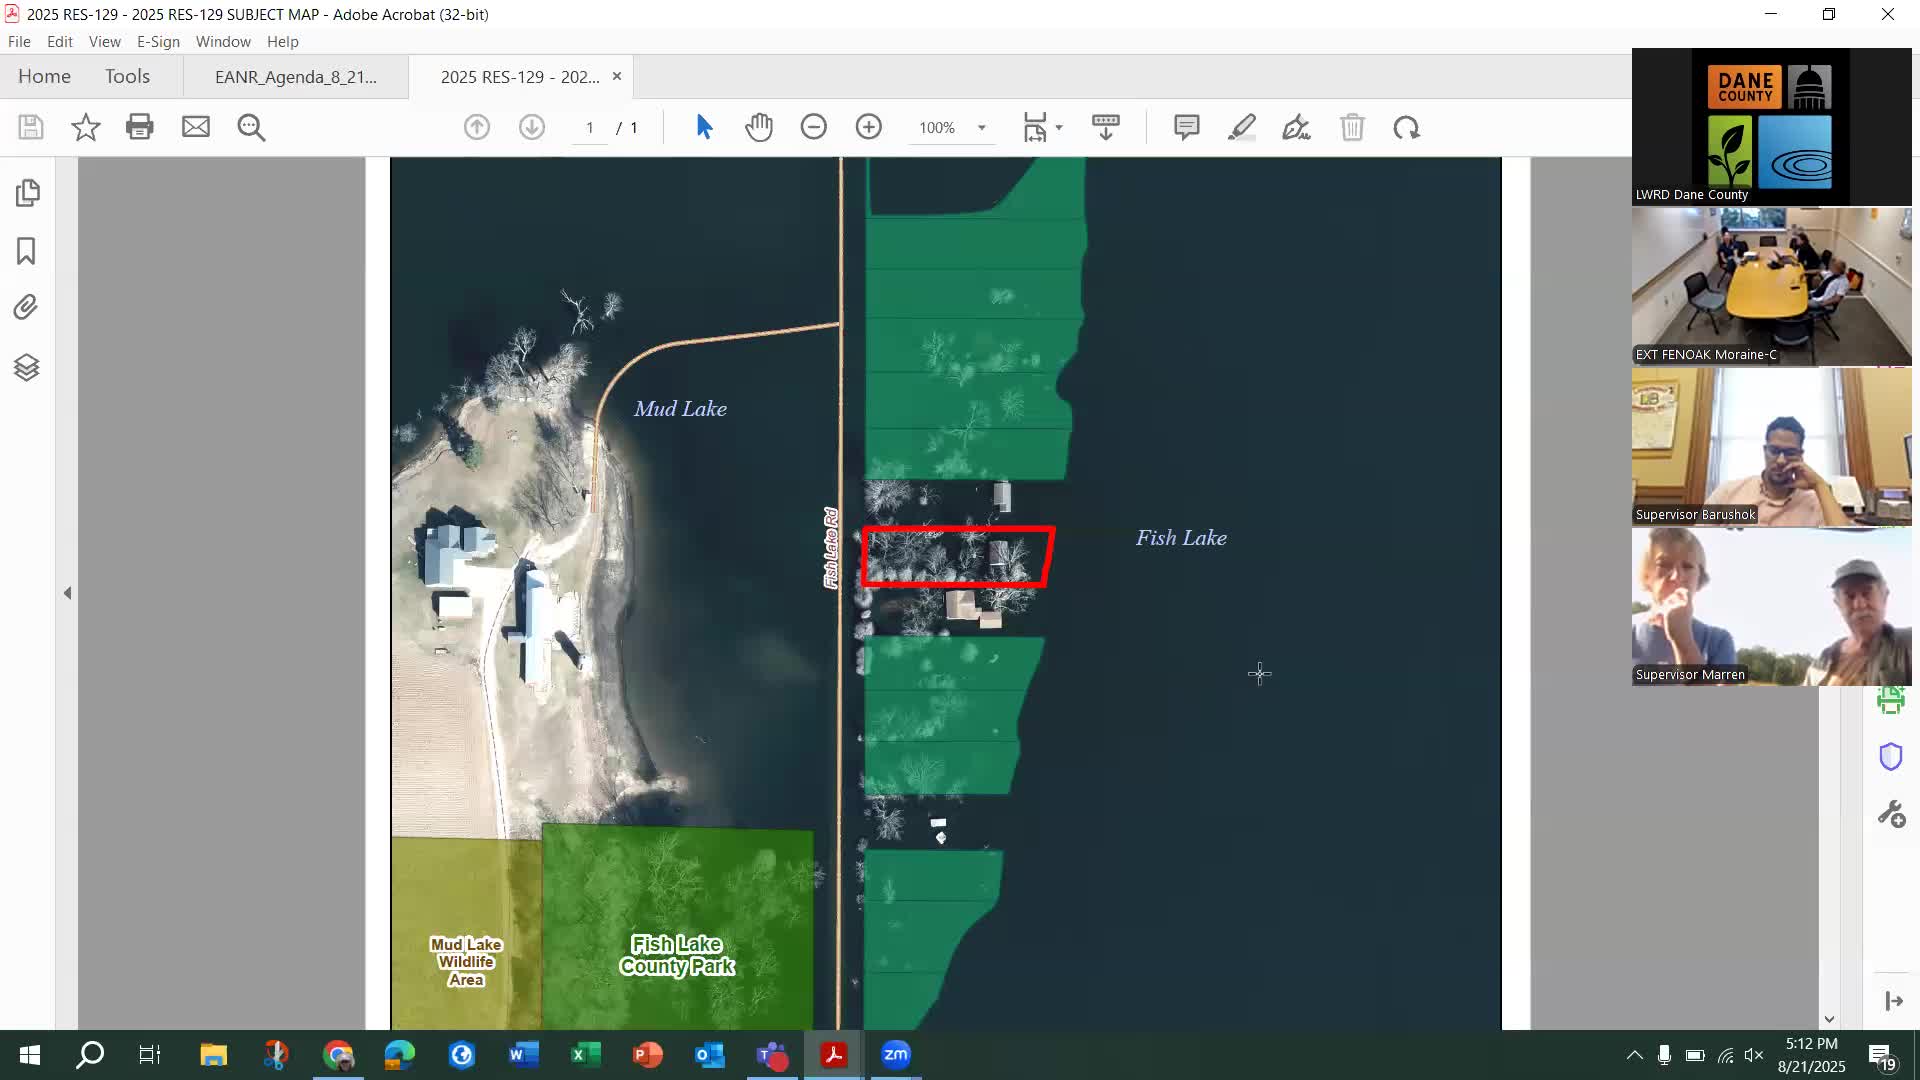Click the page number input field

pyautogui.click(x=590, y=128)
